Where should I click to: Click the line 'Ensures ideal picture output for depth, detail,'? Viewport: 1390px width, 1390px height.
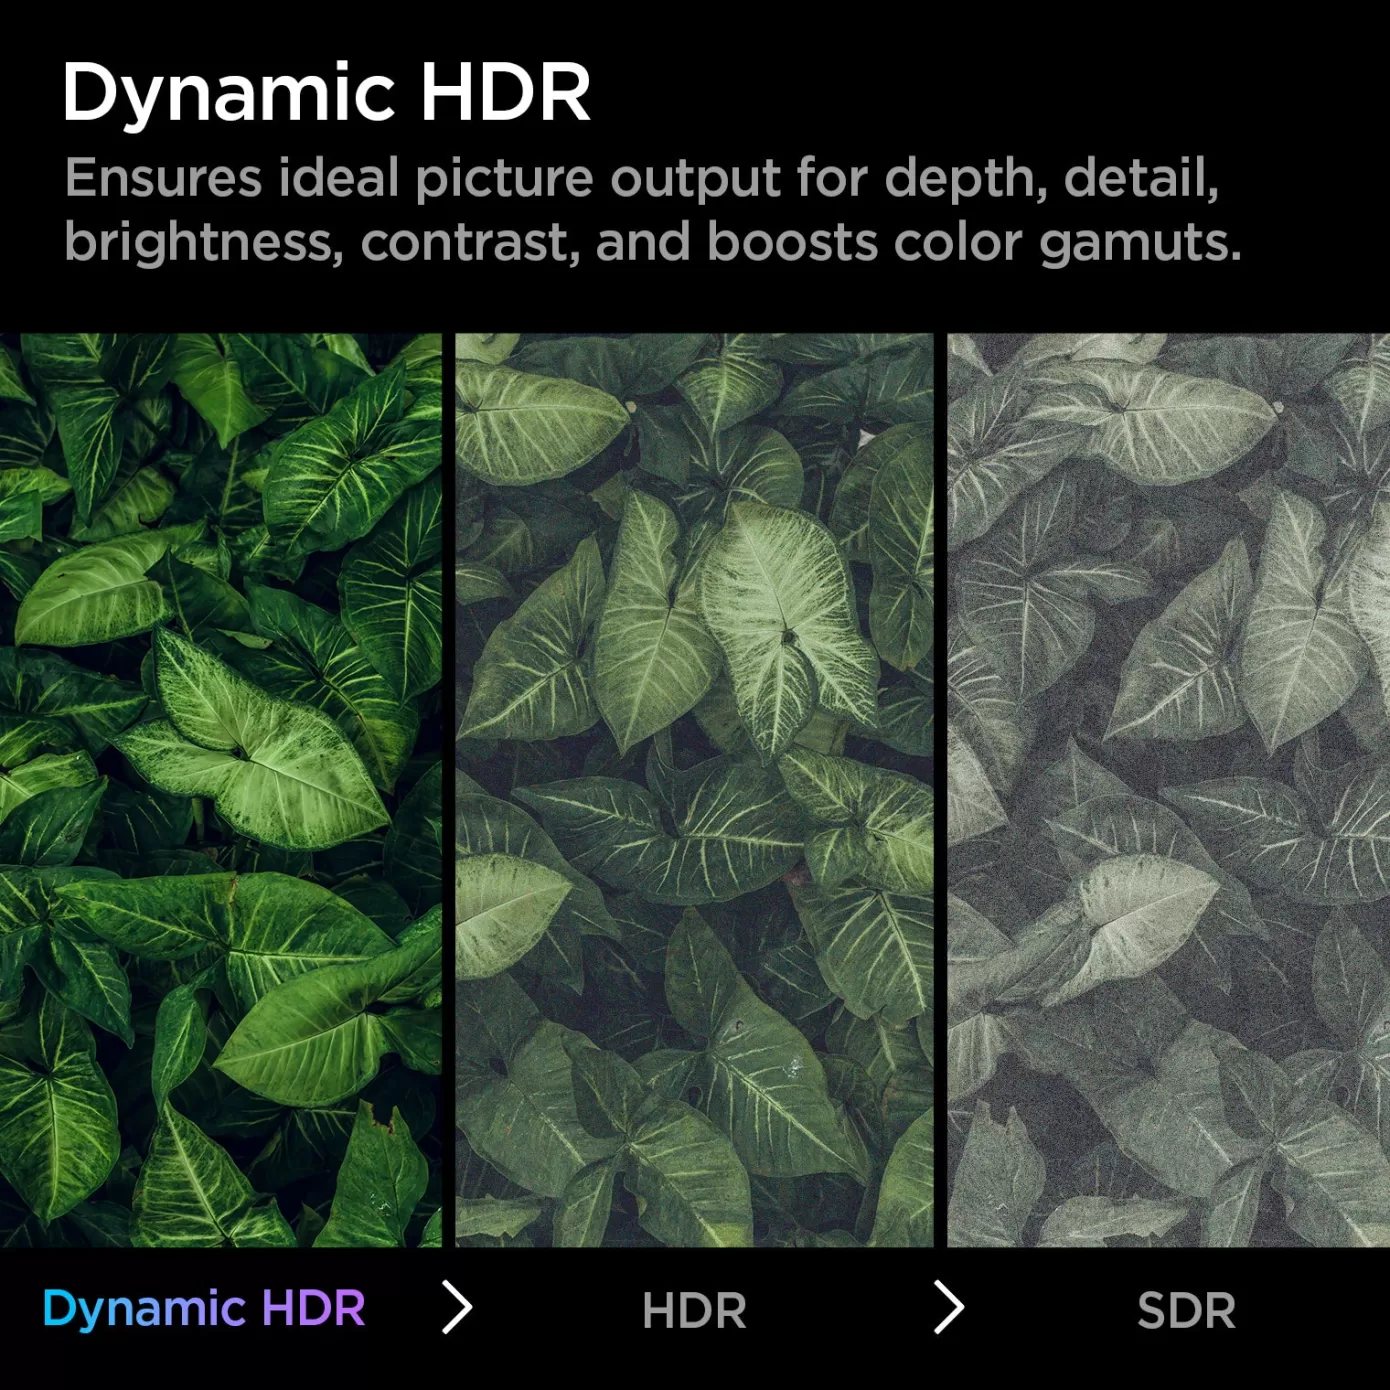642,181
